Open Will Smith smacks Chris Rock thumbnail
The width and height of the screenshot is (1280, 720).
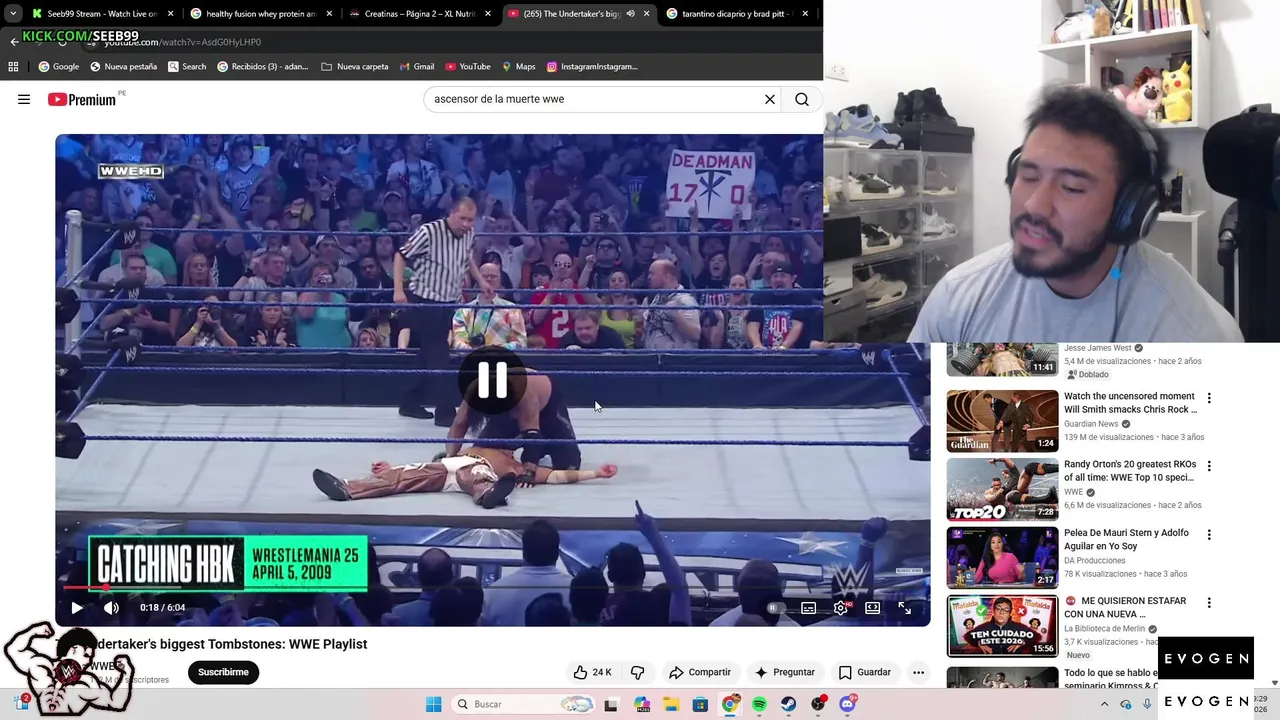tap(1002, 421)
